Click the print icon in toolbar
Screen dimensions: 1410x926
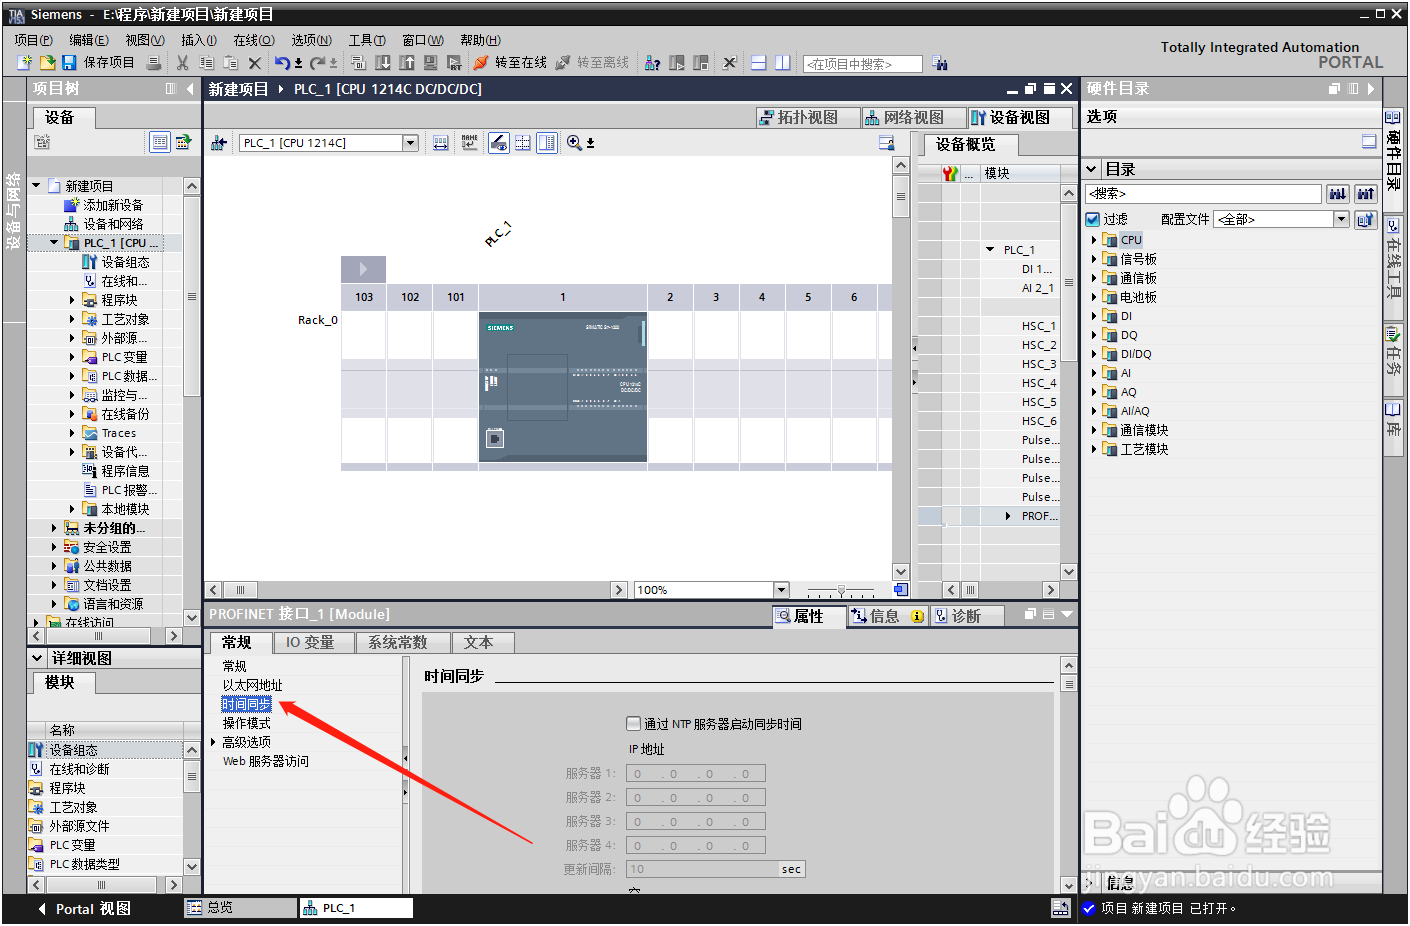154,63
